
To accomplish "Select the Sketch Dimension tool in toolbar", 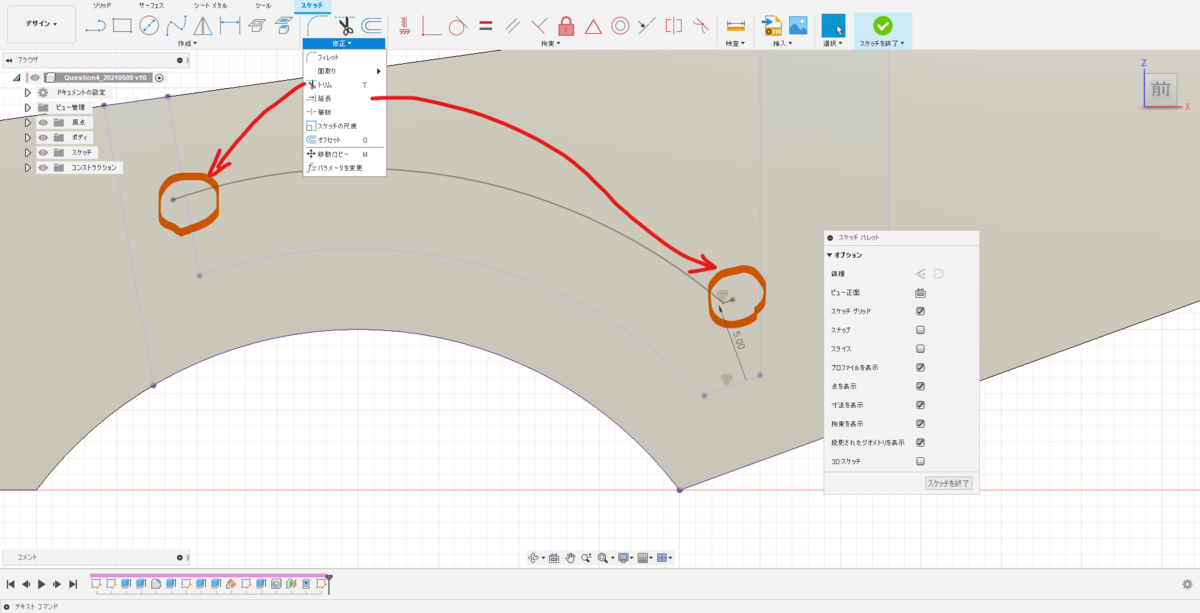I will [x=230, y=26].
